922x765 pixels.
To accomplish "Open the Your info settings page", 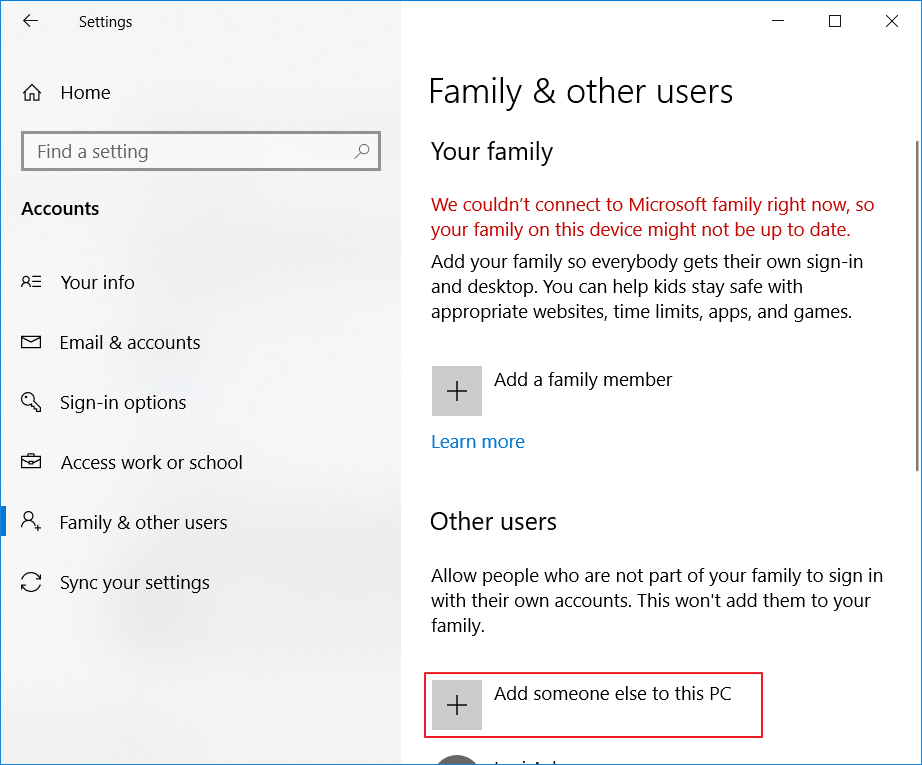I will pos(97,282).
